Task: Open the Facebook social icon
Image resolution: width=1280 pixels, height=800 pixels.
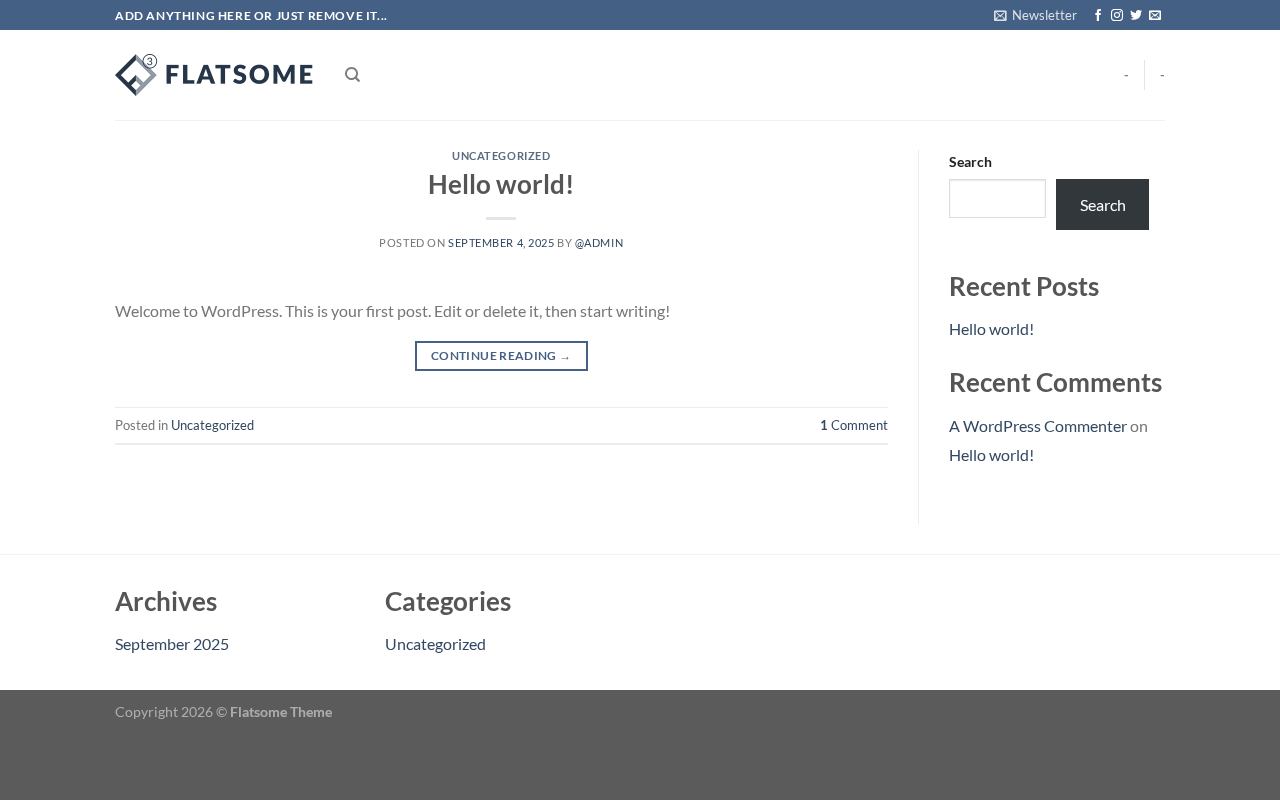Action: click(1098, 15)
